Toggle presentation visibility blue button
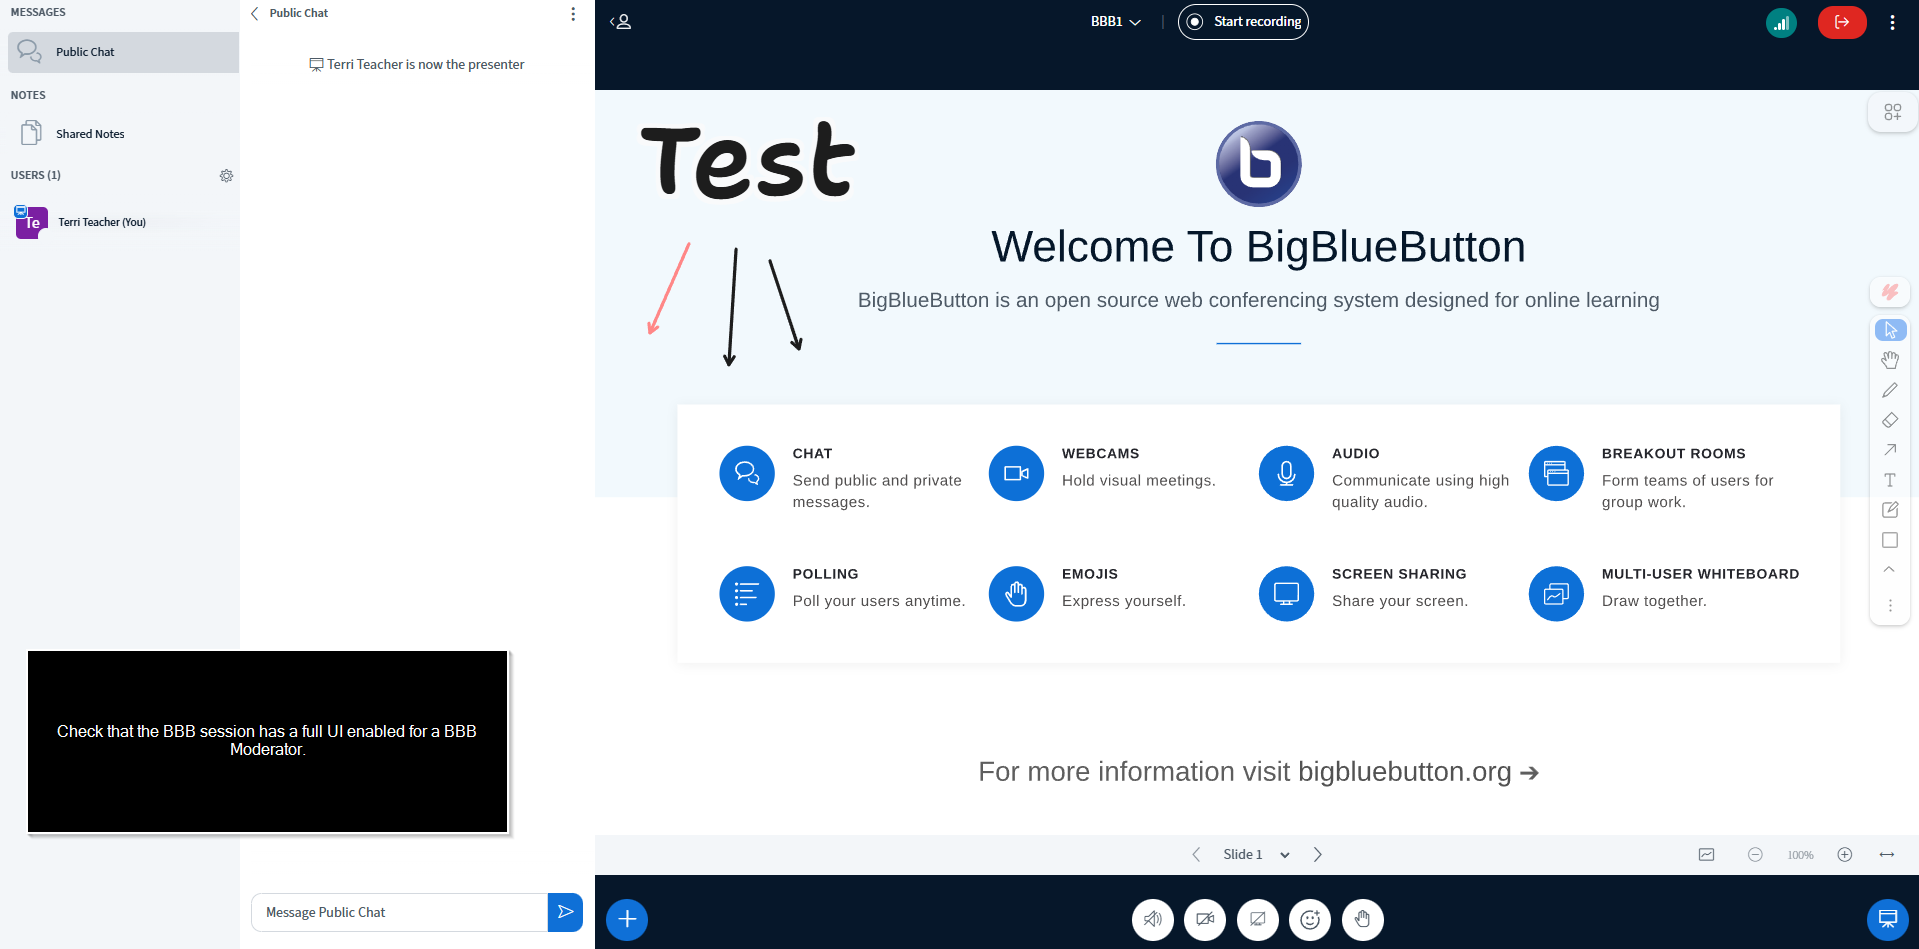The image size is (1919, 949). [x=1888, y=919]
